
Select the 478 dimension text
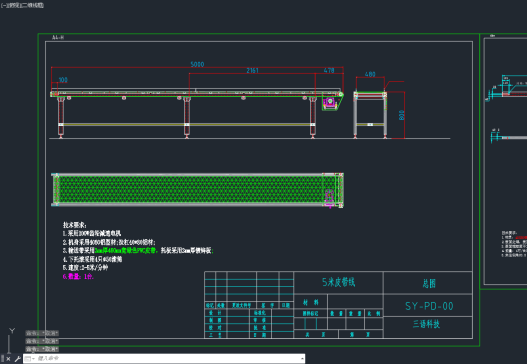coord(329,70)
